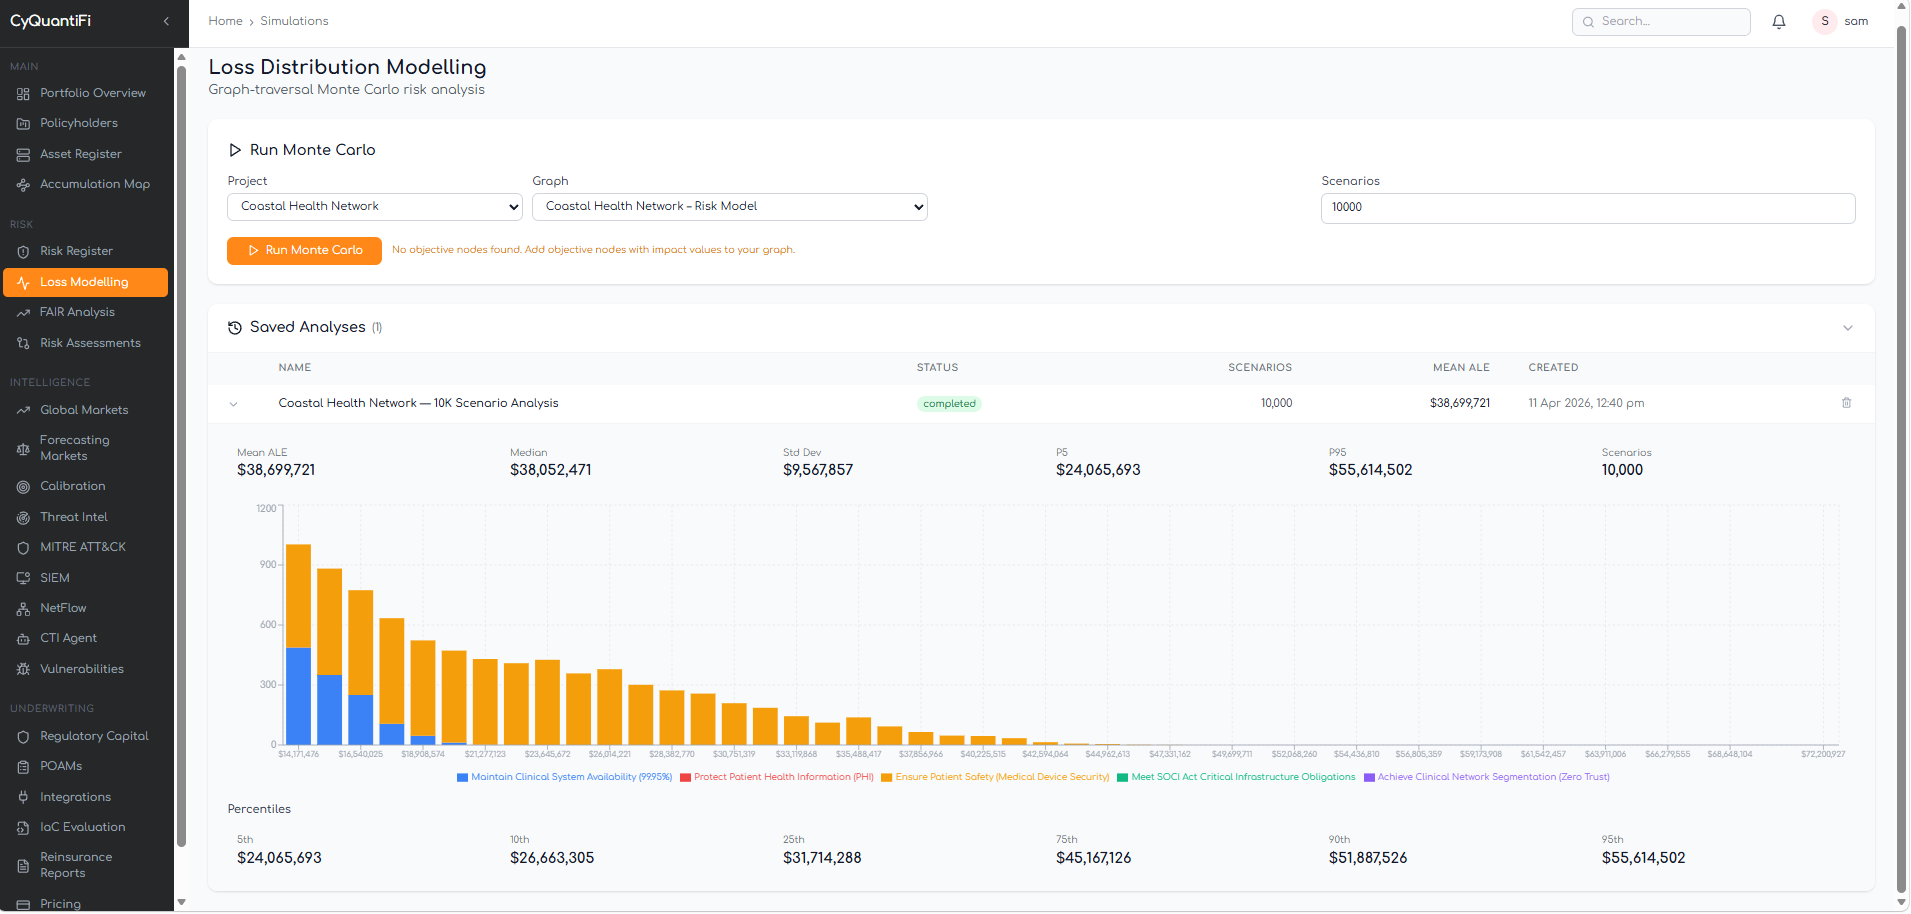This screenshot has width=1911, height=914.
Task: Click the Home breadcrumb link
Action: point(225,21)
